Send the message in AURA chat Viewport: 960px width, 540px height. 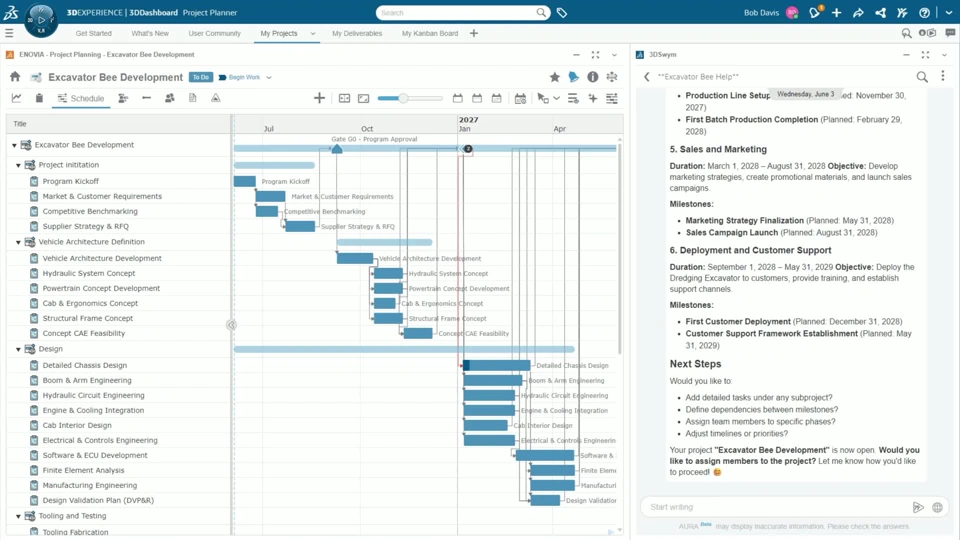pos(918,507)
